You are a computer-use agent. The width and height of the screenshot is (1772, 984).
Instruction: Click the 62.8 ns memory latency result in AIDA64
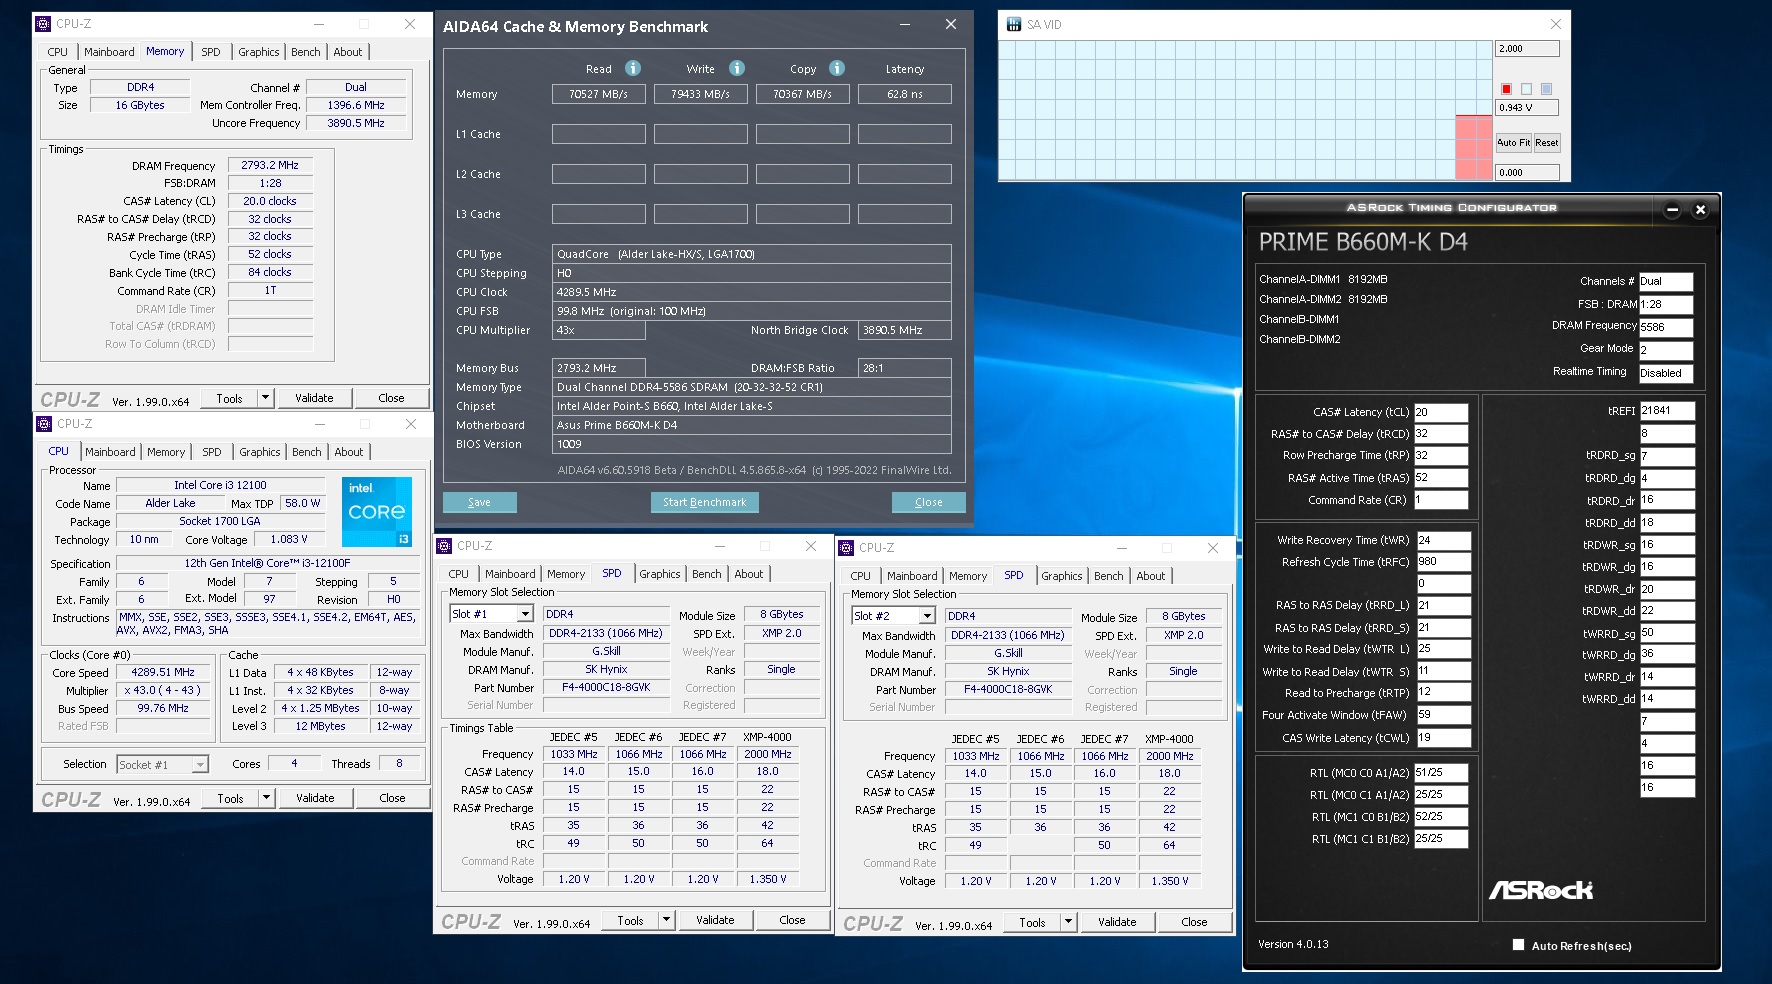click(905, 94)
